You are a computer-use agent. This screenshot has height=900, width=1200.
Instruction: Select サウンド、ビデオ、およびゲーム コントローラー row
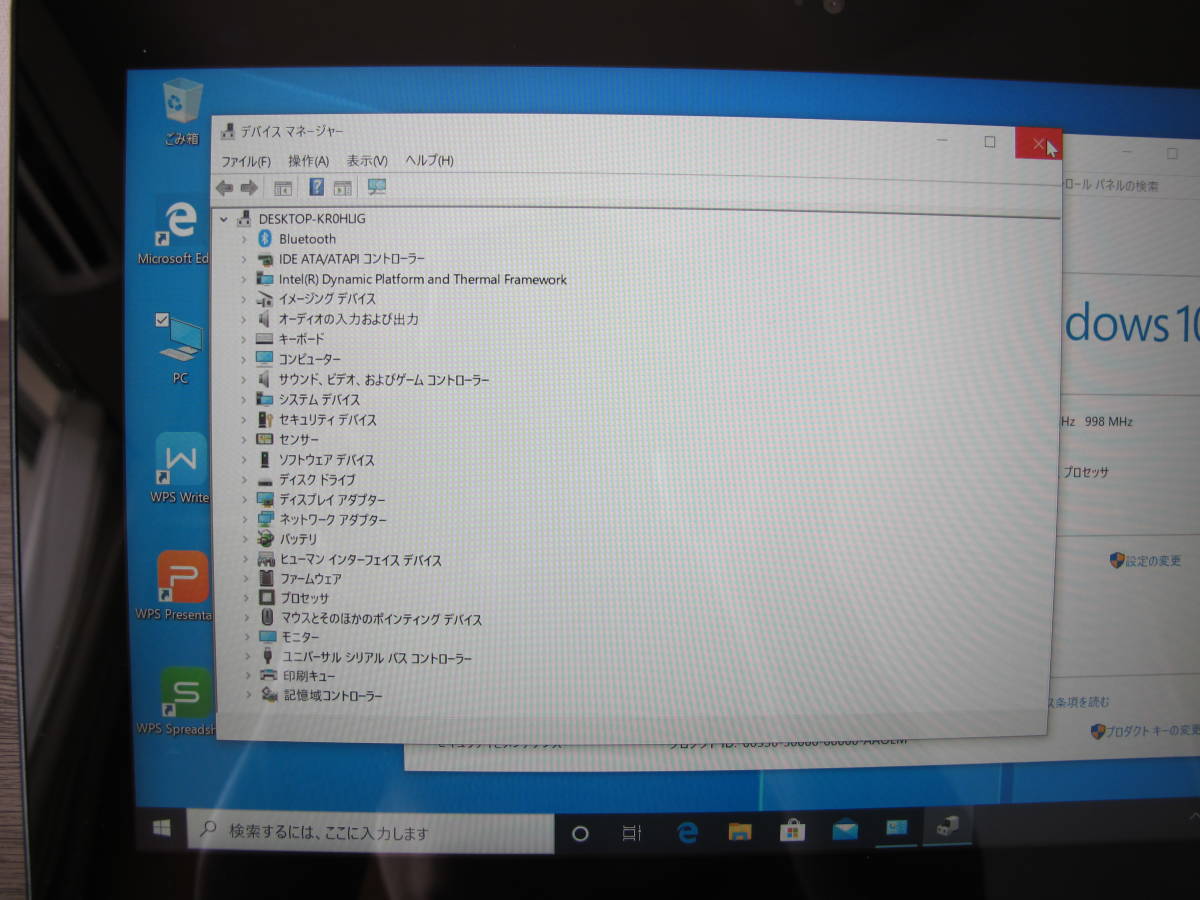click(x=373, y=380)
